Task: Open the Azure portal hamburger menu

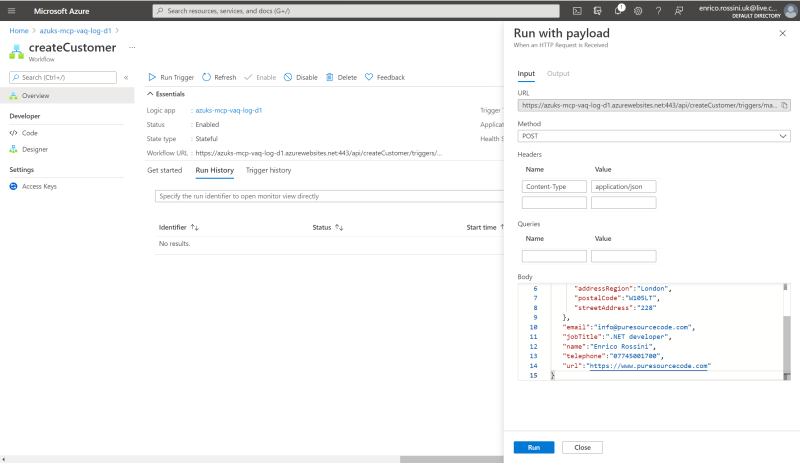Action: click(12, 11)
